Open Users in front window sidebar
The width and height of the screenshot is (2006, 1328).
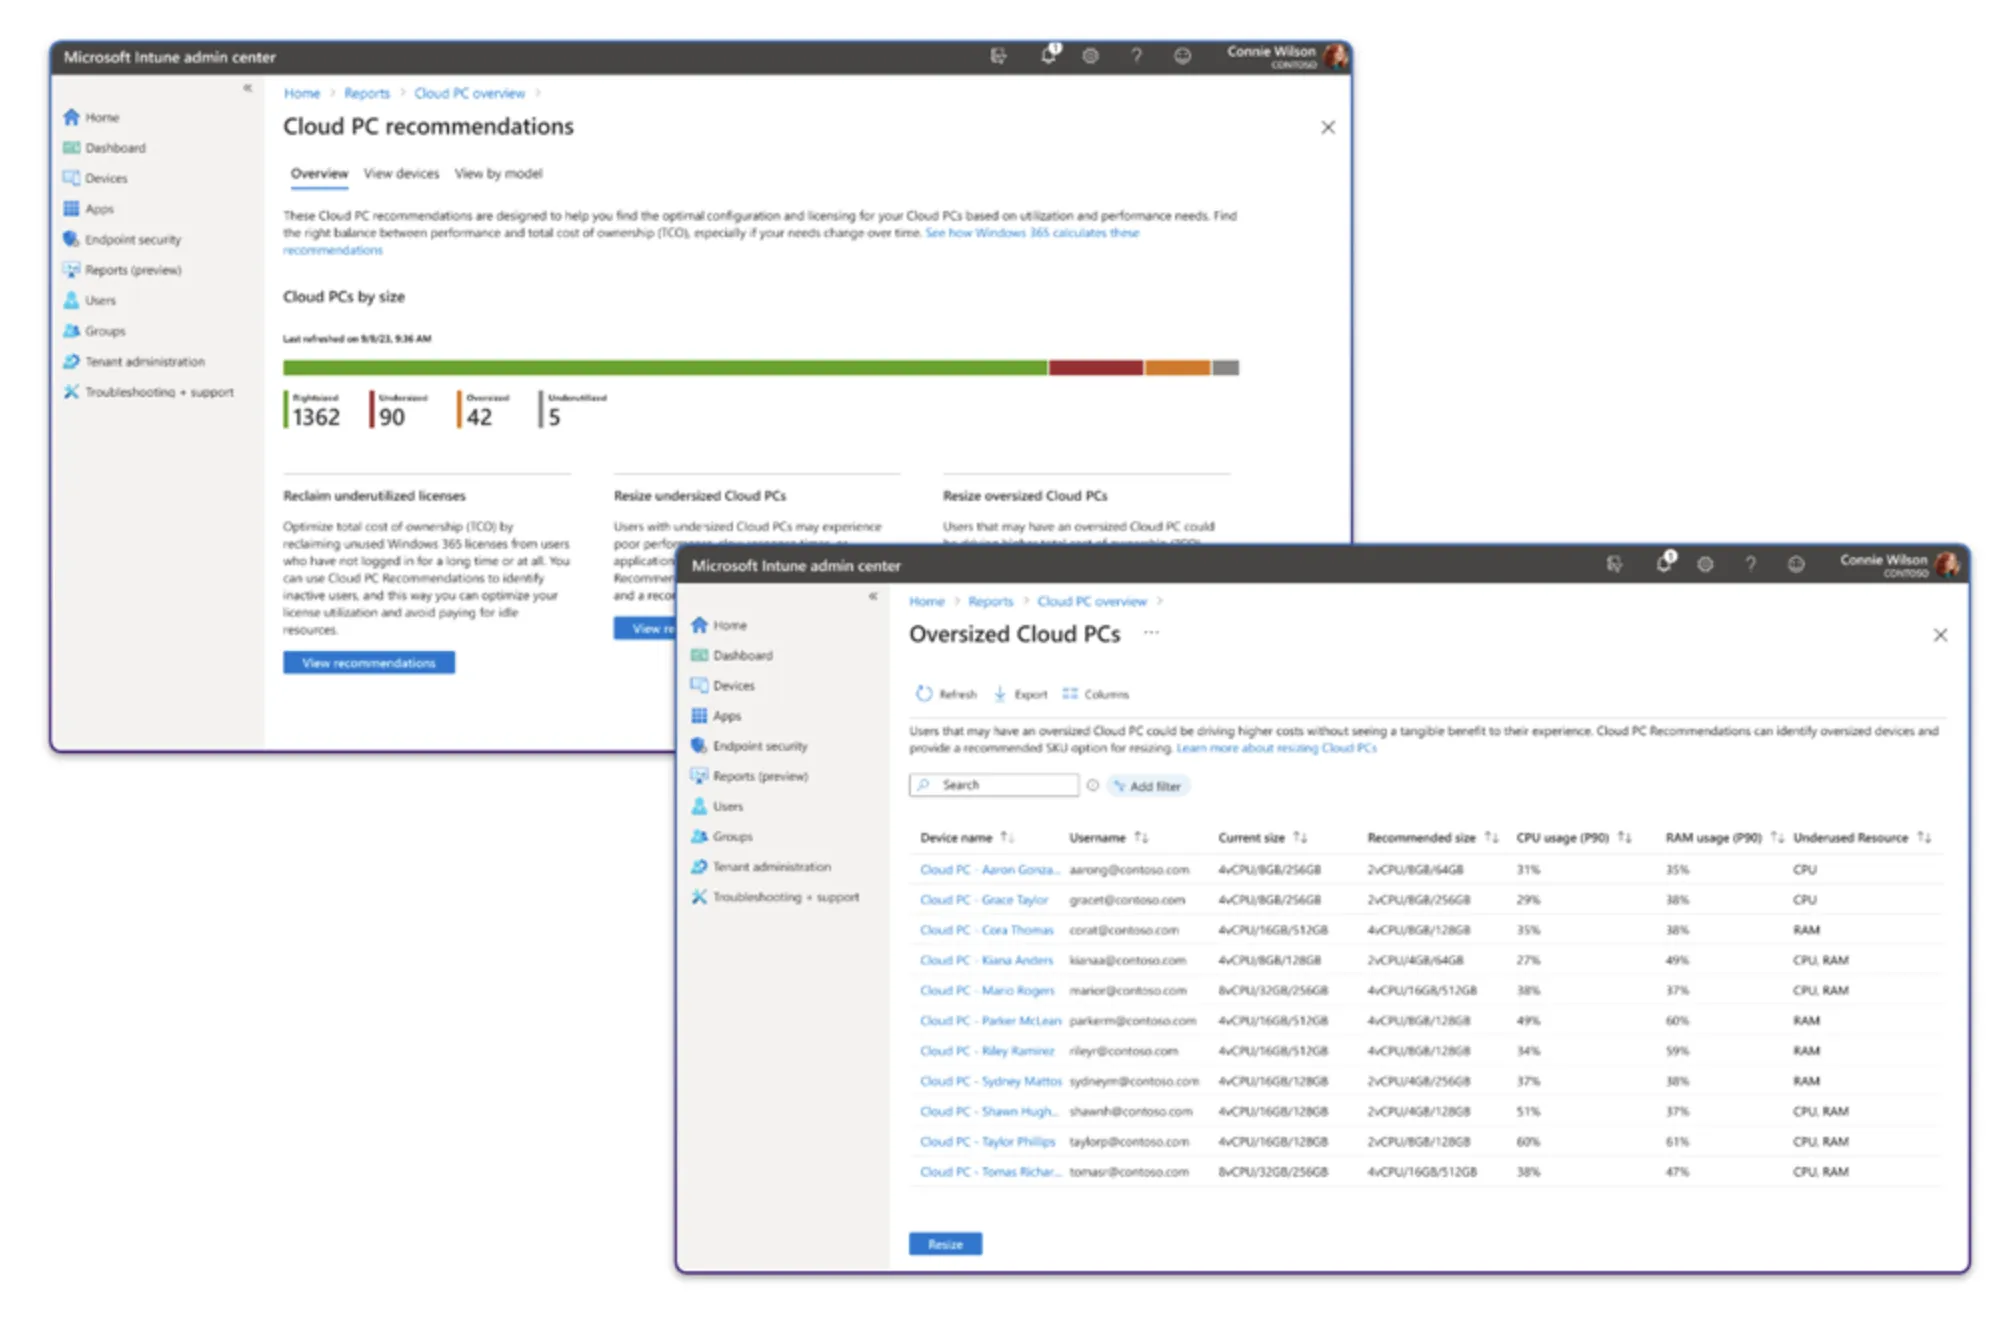(x=717, y=806)
